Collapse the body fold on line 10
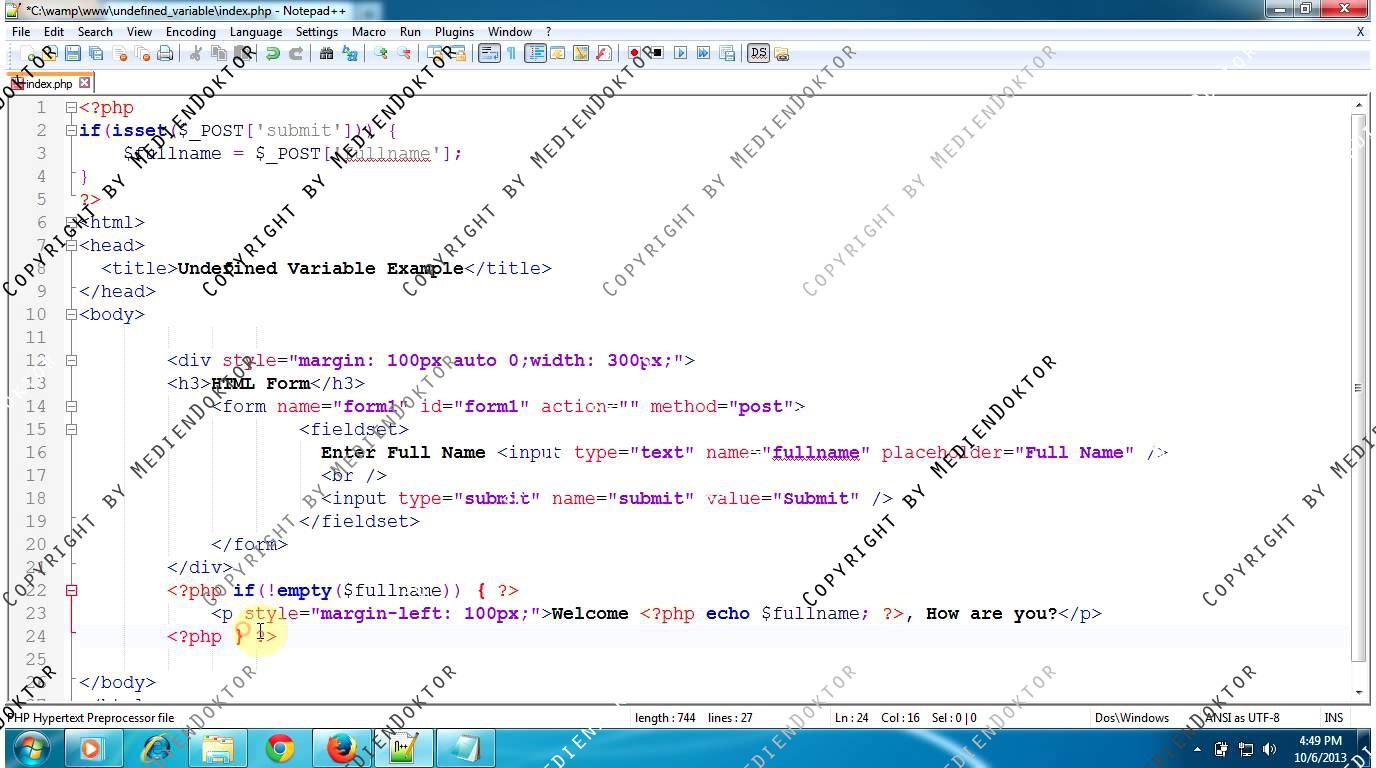 pyautogui.click(x=71, y=314)
